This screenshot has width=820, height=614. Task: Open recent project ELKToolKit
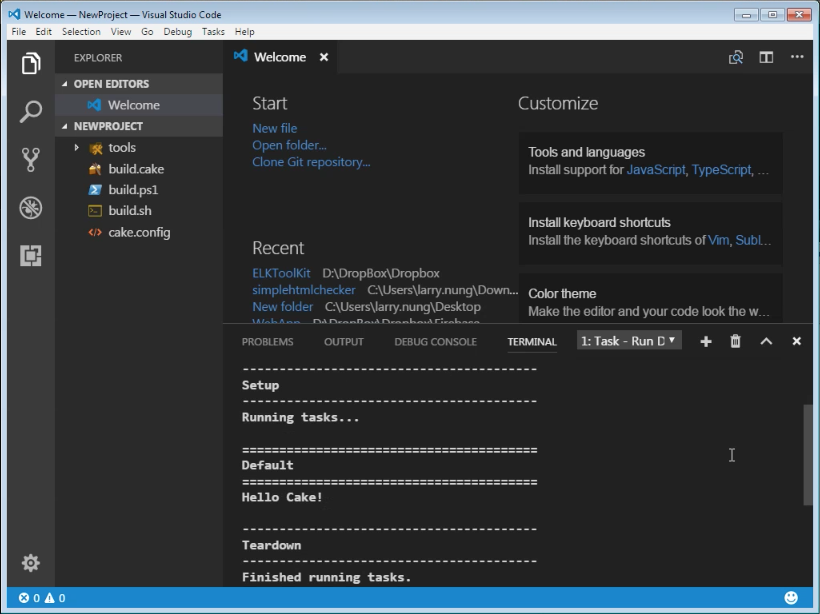coord(281,273)
